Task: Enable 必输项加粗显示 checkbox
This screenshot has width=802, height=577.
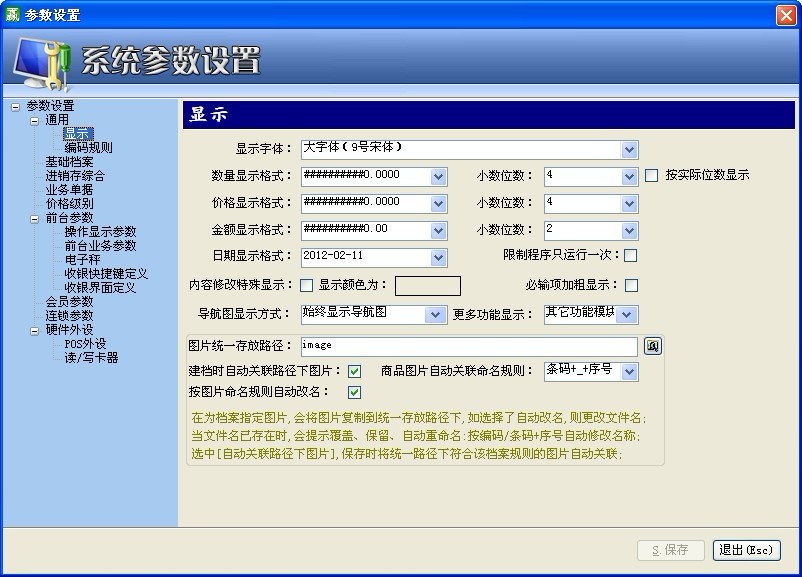Action: pyautogui.click(x=632, y=285)
